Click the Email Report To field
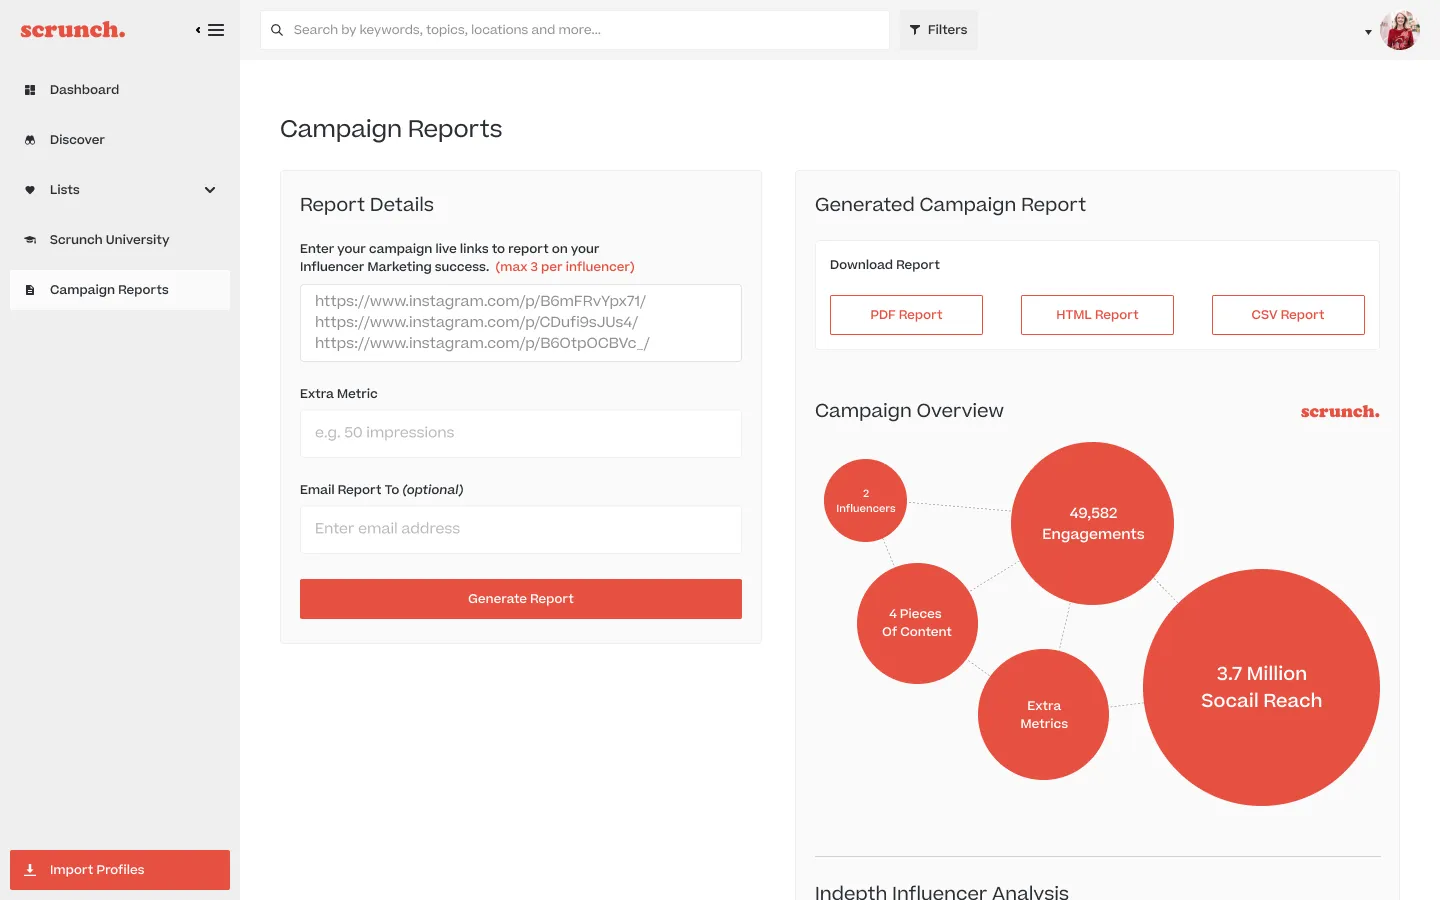 [x=521, y=530]
